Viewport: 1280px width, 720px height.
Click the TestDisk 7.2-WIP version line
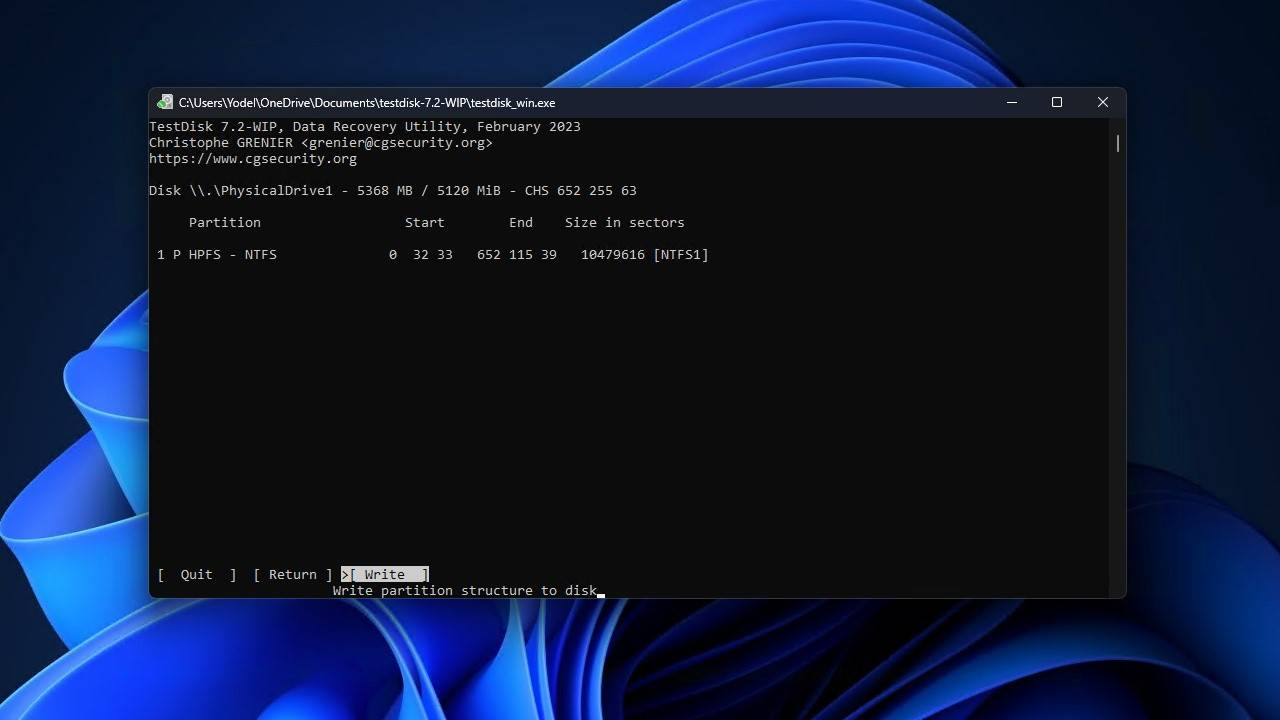click(x=364, y=127)
